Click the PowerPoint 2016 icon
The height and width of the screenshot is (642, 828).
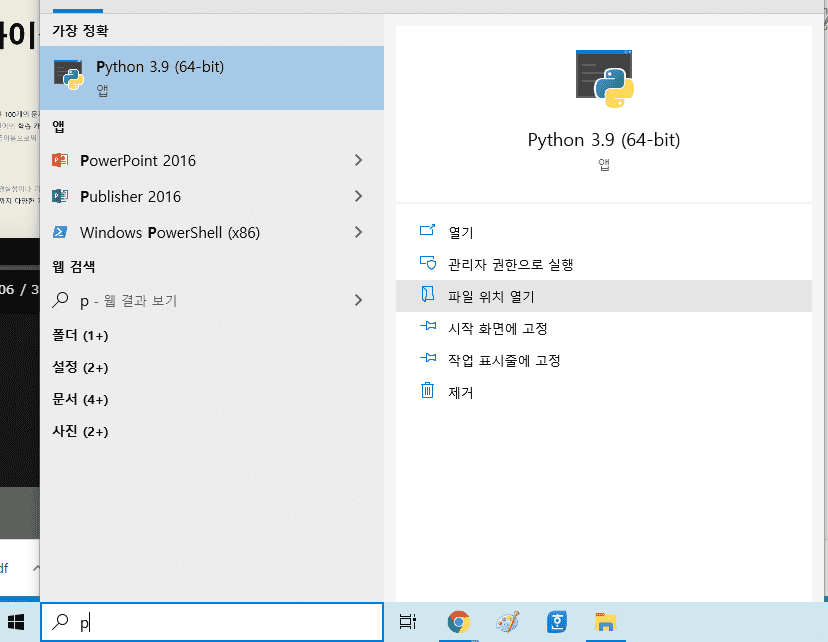coord(60,160)
